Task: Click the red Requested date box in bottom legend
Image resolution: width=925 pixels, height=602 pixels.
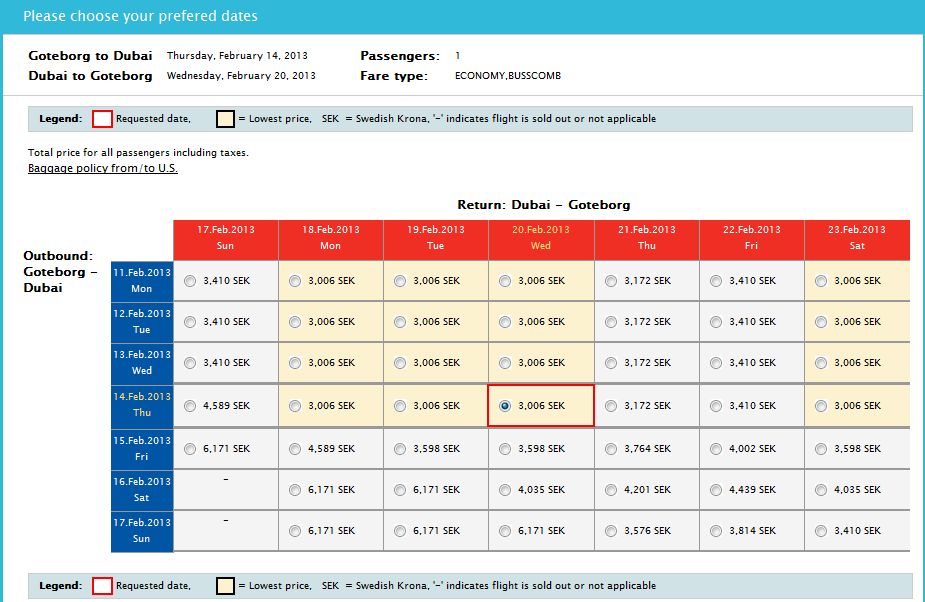Action: click(102, 586)
